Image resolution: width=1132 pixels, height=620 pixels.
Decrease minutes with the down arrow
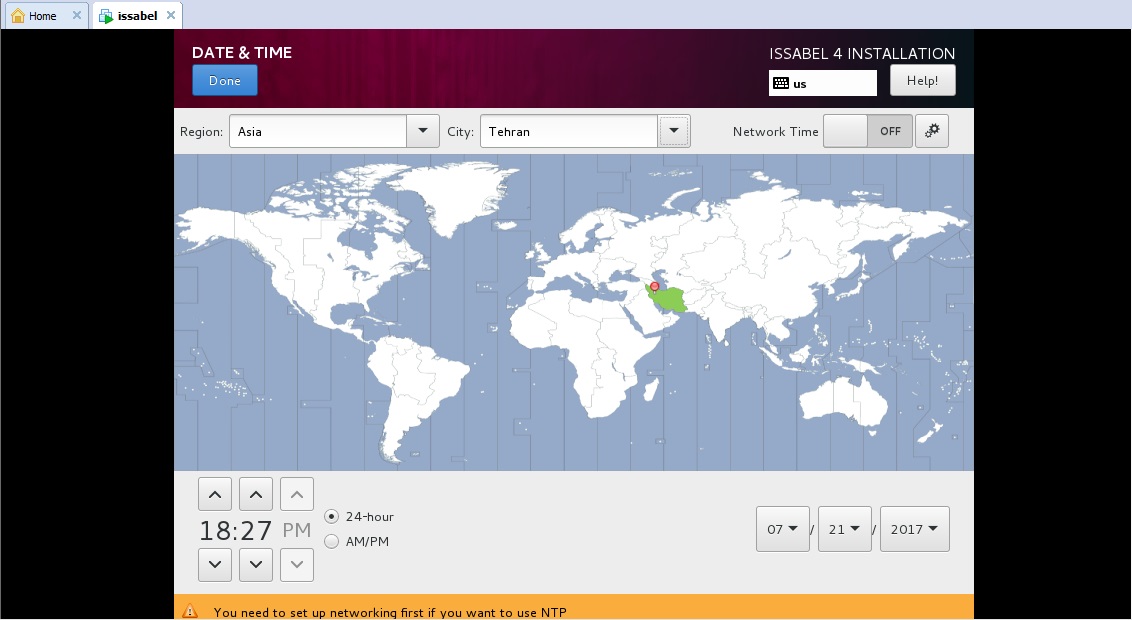256,564
